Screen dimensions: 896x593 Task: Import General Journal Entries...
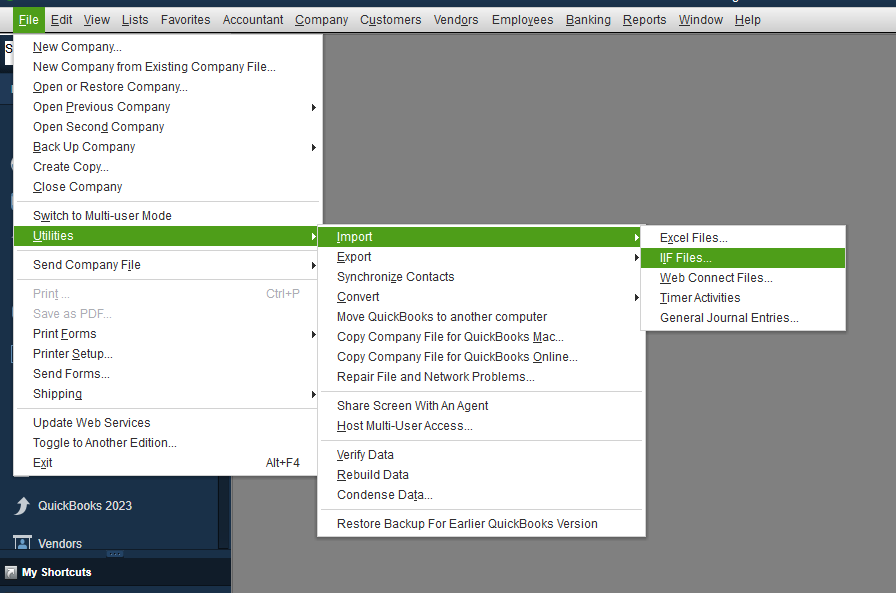click(743, 318)
